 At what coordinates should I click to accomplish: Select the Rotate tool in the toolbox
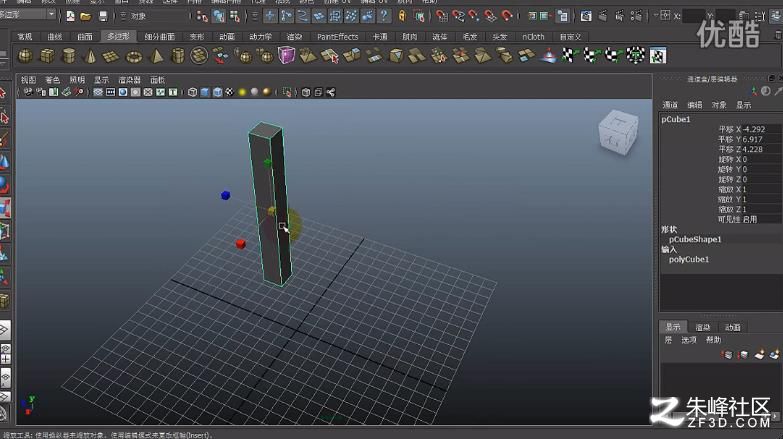click(x=4, y=185)
